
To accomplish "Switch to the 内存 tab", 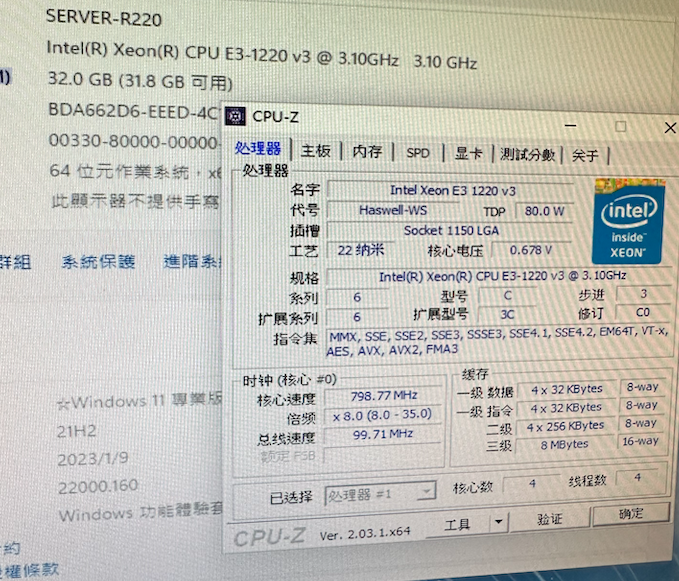I will click(x=367, y=152).
